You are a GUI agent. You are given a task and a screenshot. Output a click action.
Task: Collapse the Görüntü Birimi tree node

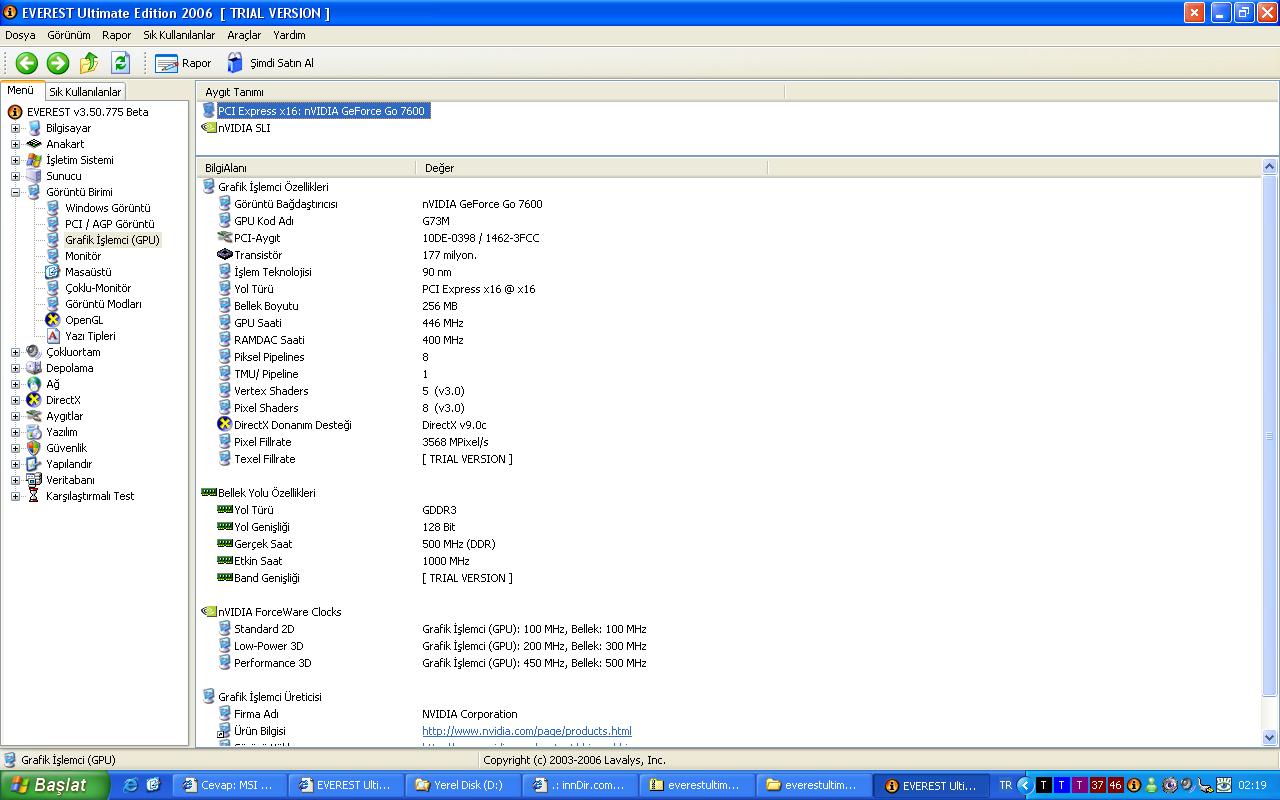(x=15, y=192)
